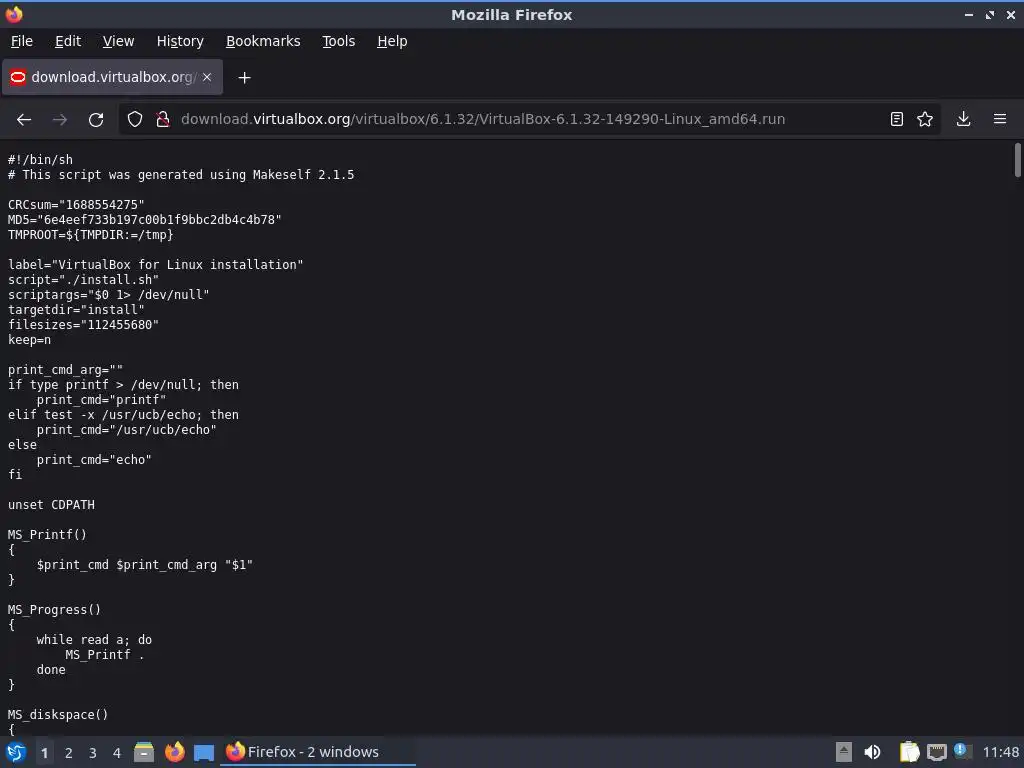Click the 11:48 clock
The height and width of the screenshot is (768, 1024).
click(x=1000, y=752)
